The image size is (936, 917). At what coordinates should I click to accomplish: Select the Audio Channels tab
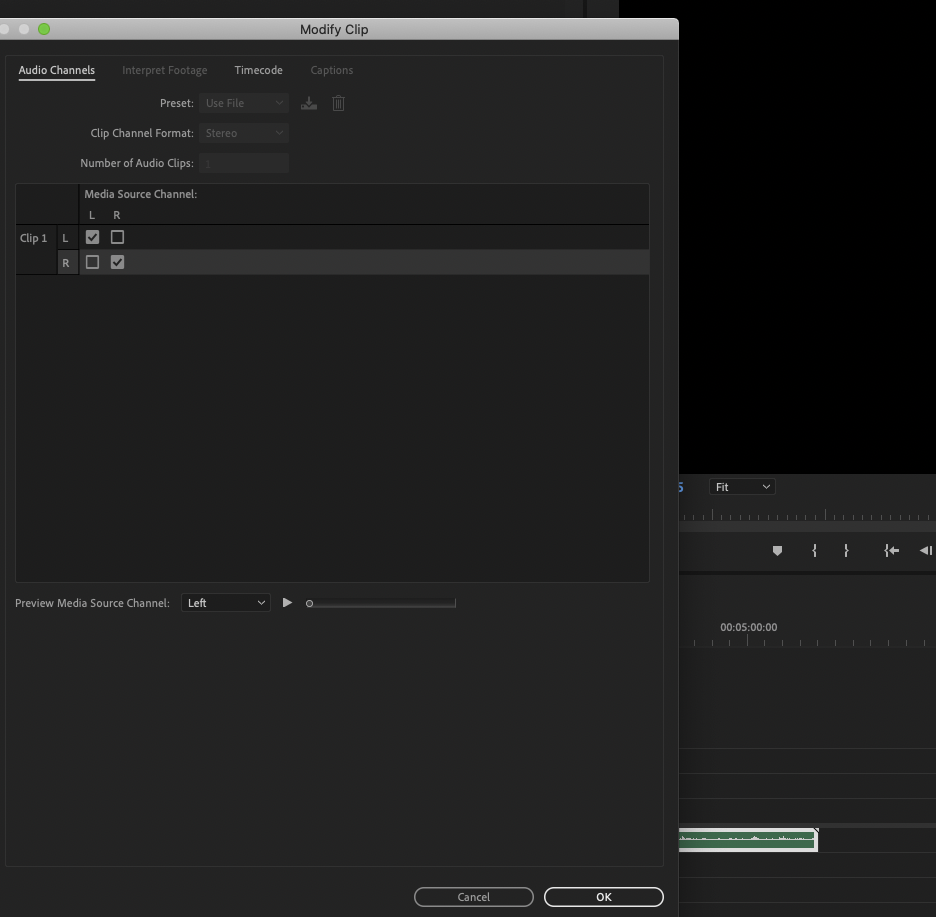(x=56, y=70)
